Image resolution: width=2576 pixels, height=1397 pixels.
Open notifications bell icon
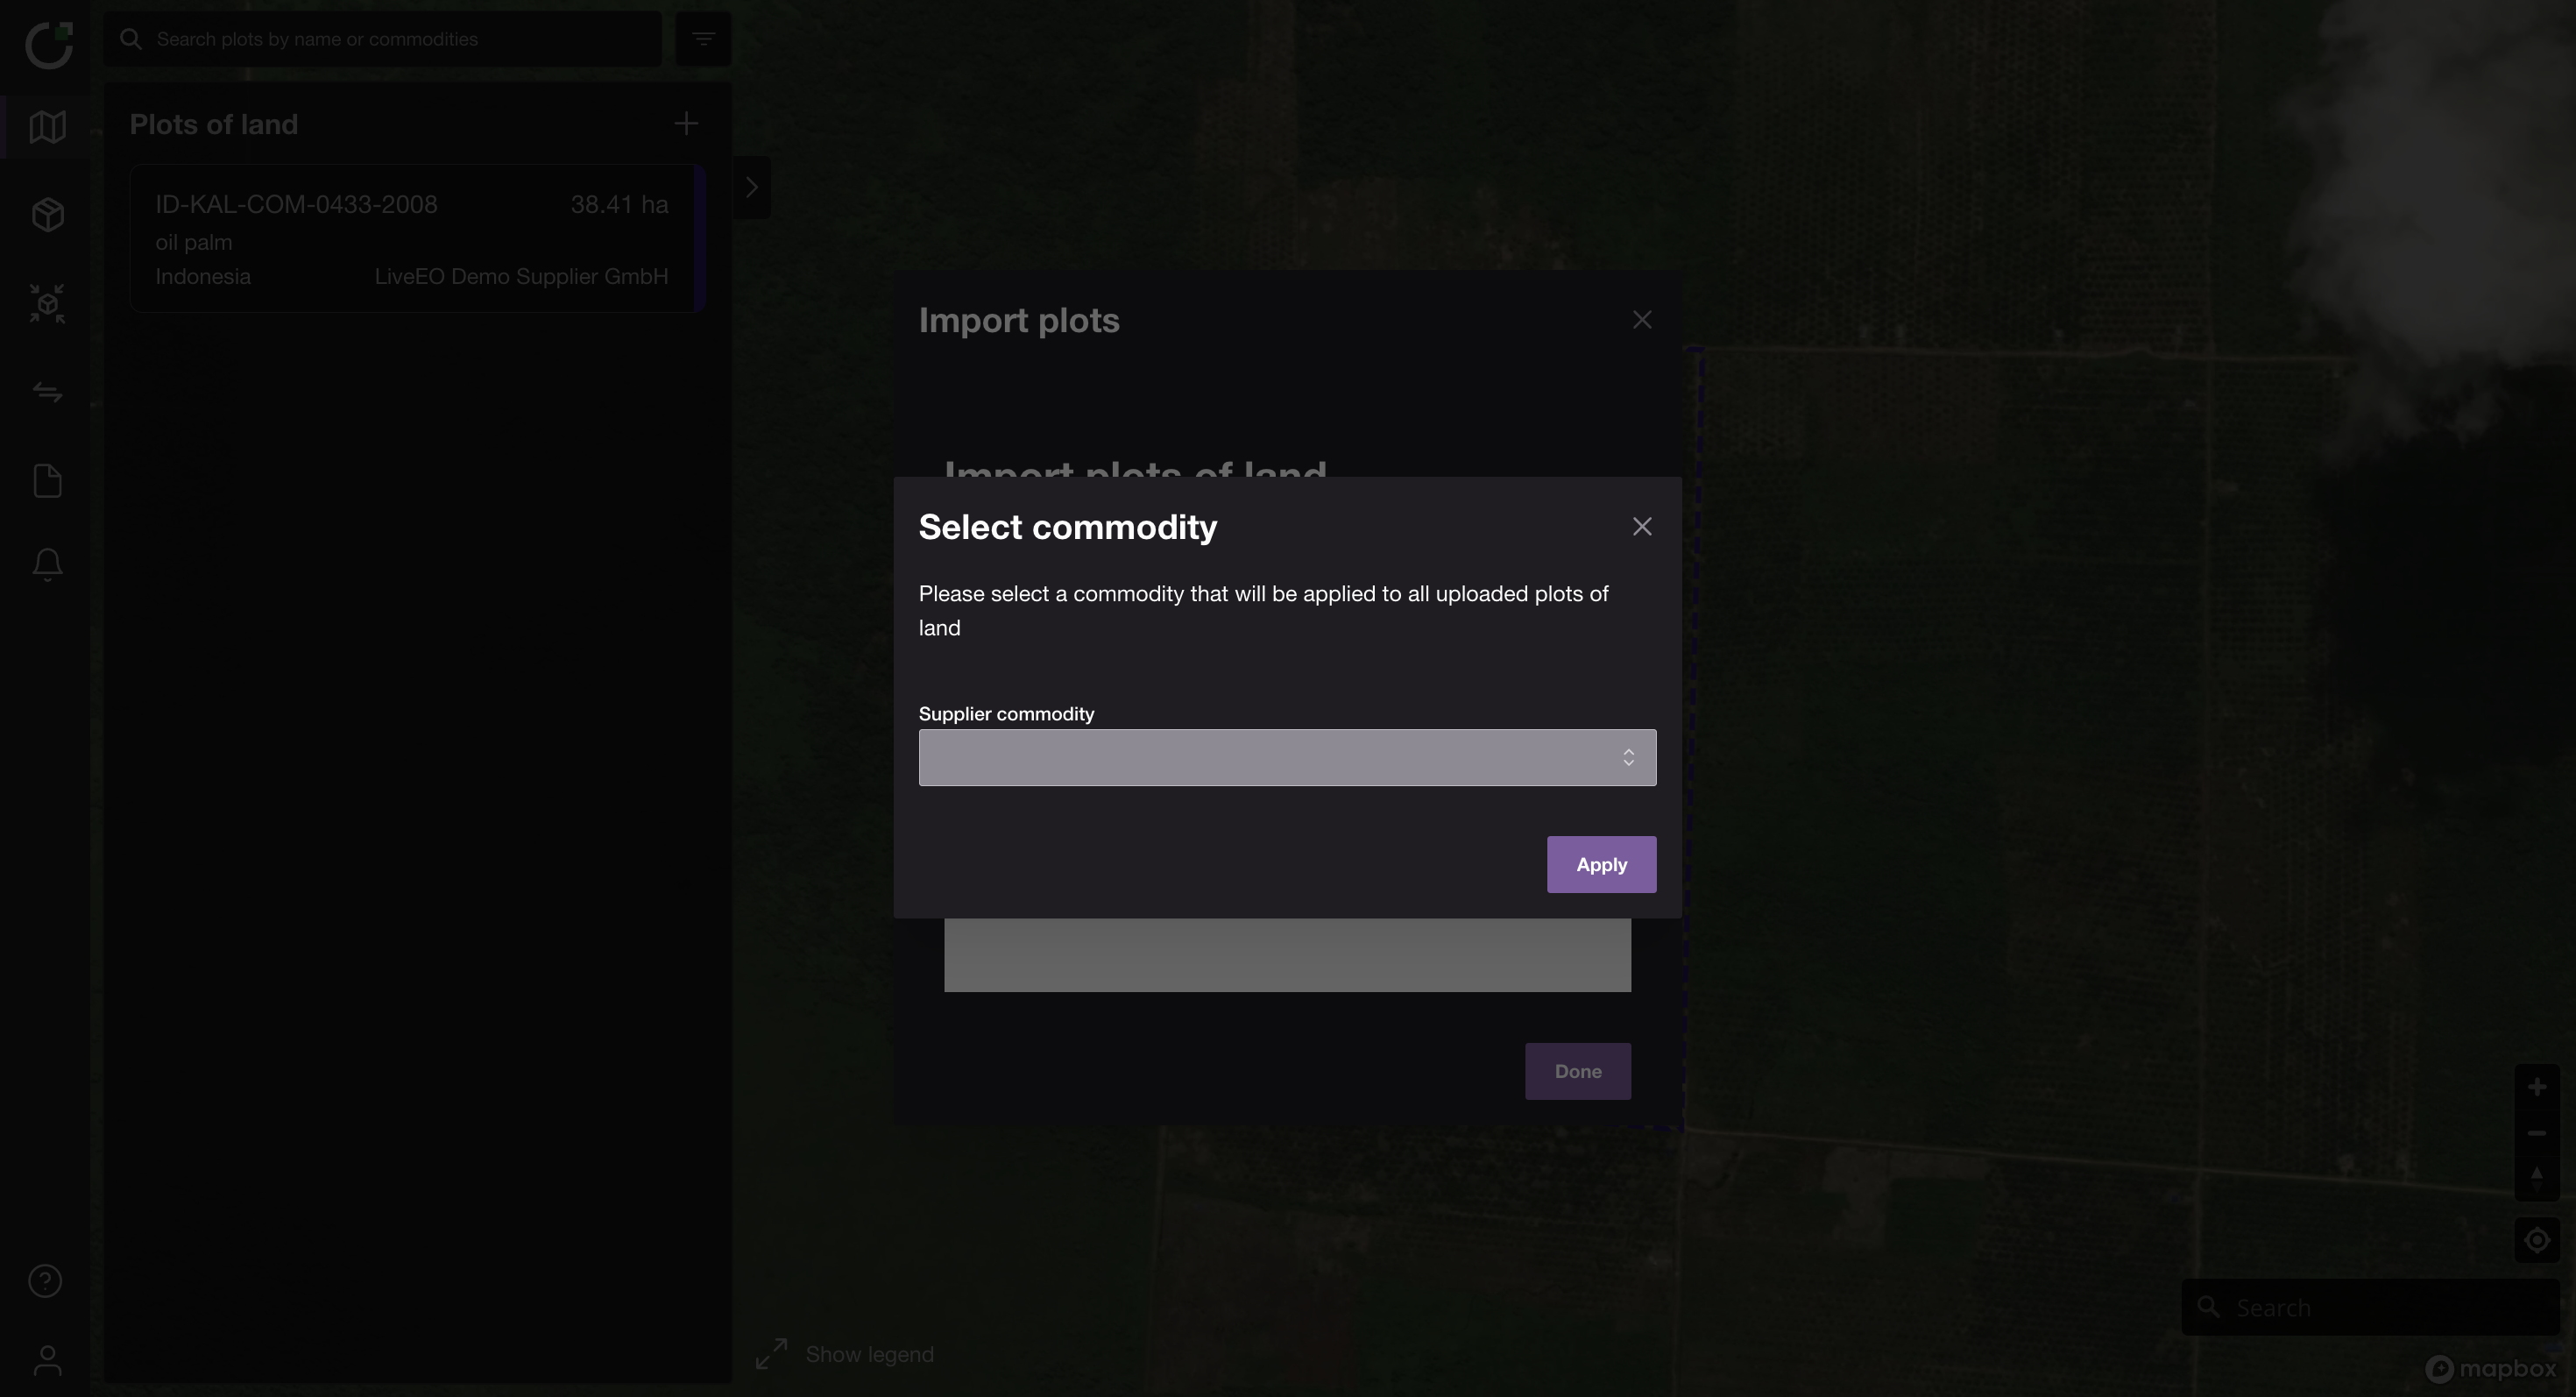(x=47, y=564)
